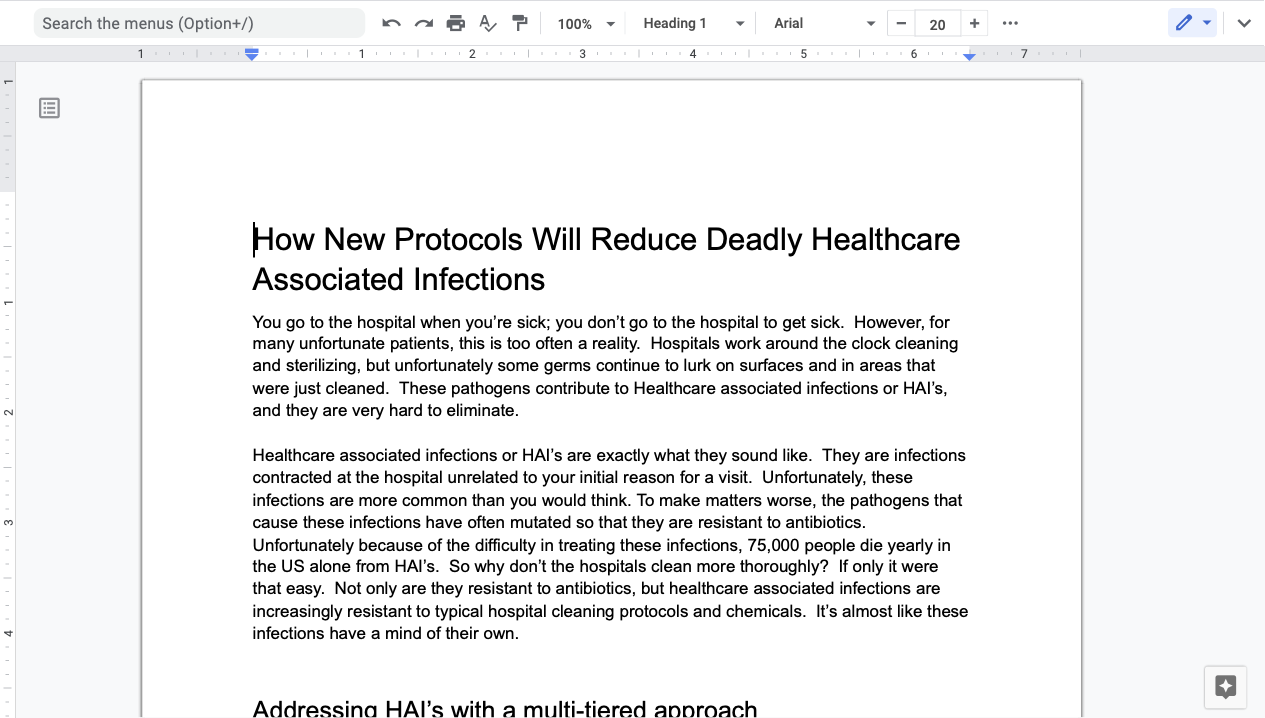Click '75,000' in the second paragraph
The height and width of the screenshot is (718, 1265).
(773, 545)
